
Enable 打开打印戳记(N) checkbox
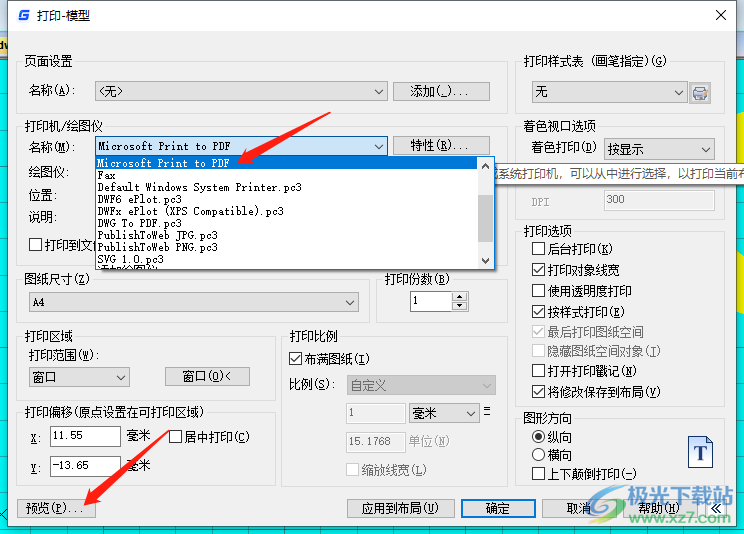pyautogui.click(x=538, y=370)
